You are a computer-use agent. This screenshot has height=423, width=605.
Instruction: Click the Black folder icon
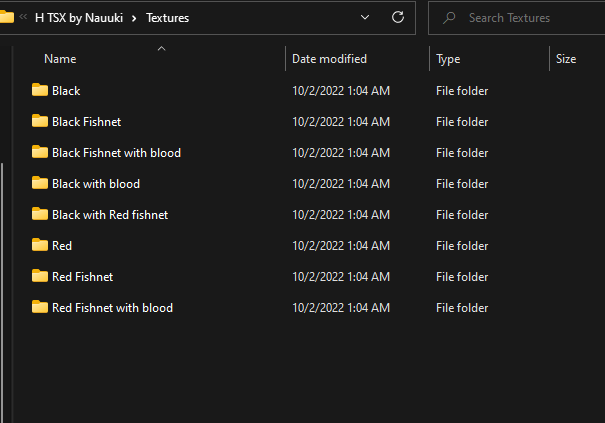pos(40,90)
